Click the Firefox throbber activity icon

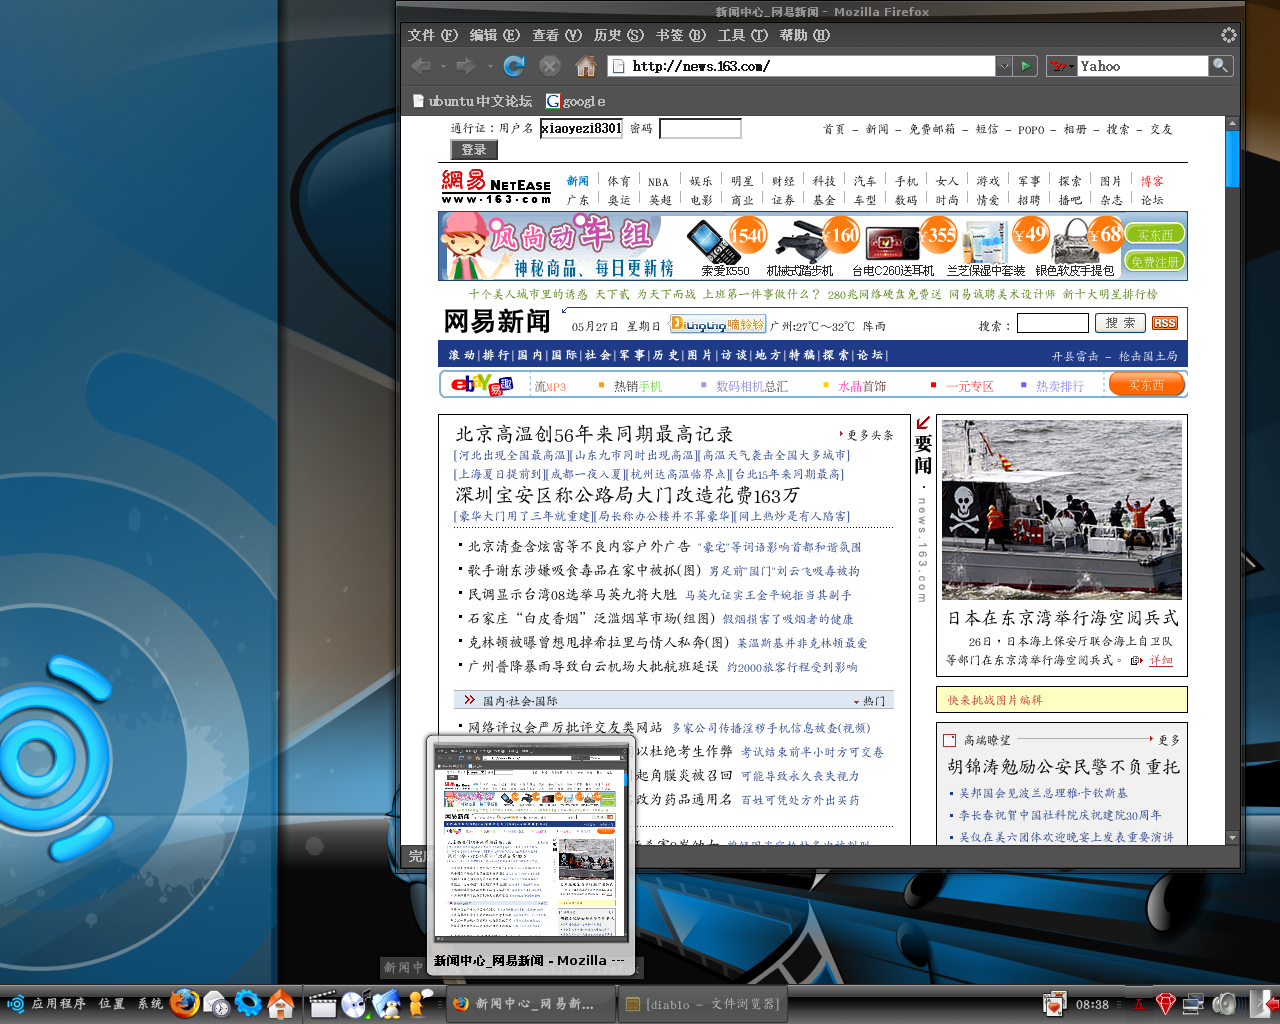[x=1229, y=35]
